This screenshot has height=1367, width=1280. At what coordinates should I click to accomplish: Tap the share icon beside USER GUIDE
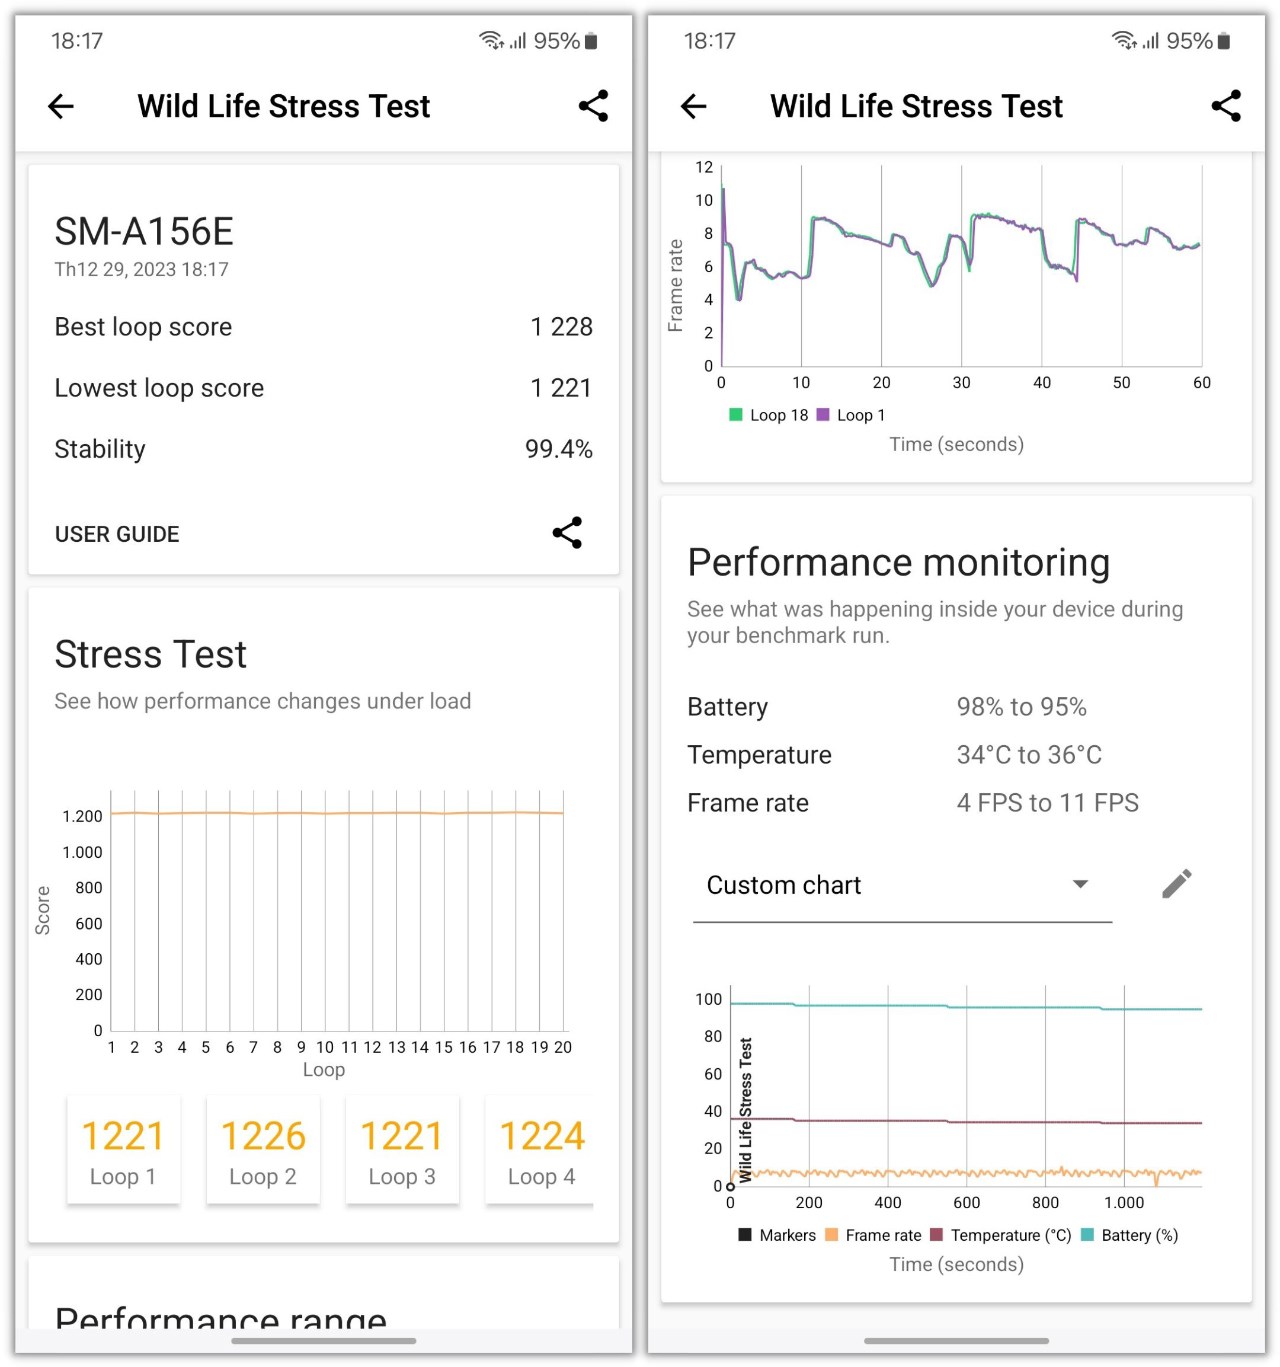pyautogui.click(x=566, y=533)
